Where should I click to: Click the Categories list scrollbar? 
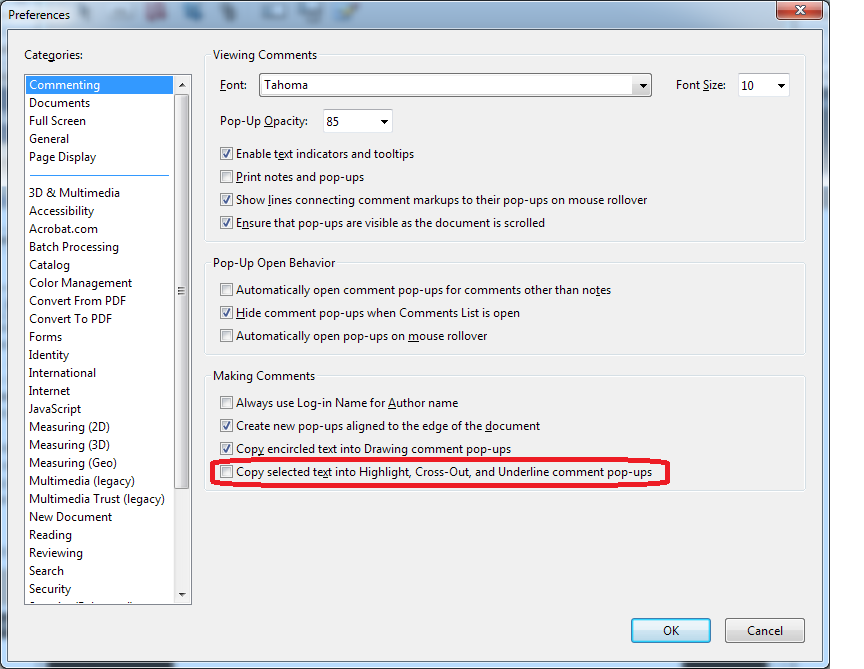(x=181, y=290)
